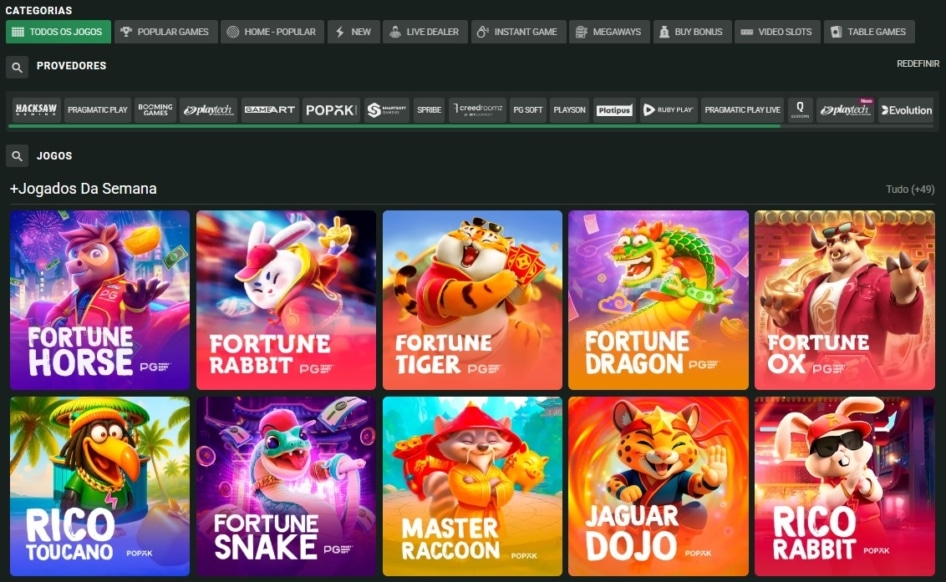The height and width of the screenshot is (582, 946).
Task: Click the +Jogados Da Semana heading
Action: click(x=83, y=189)
